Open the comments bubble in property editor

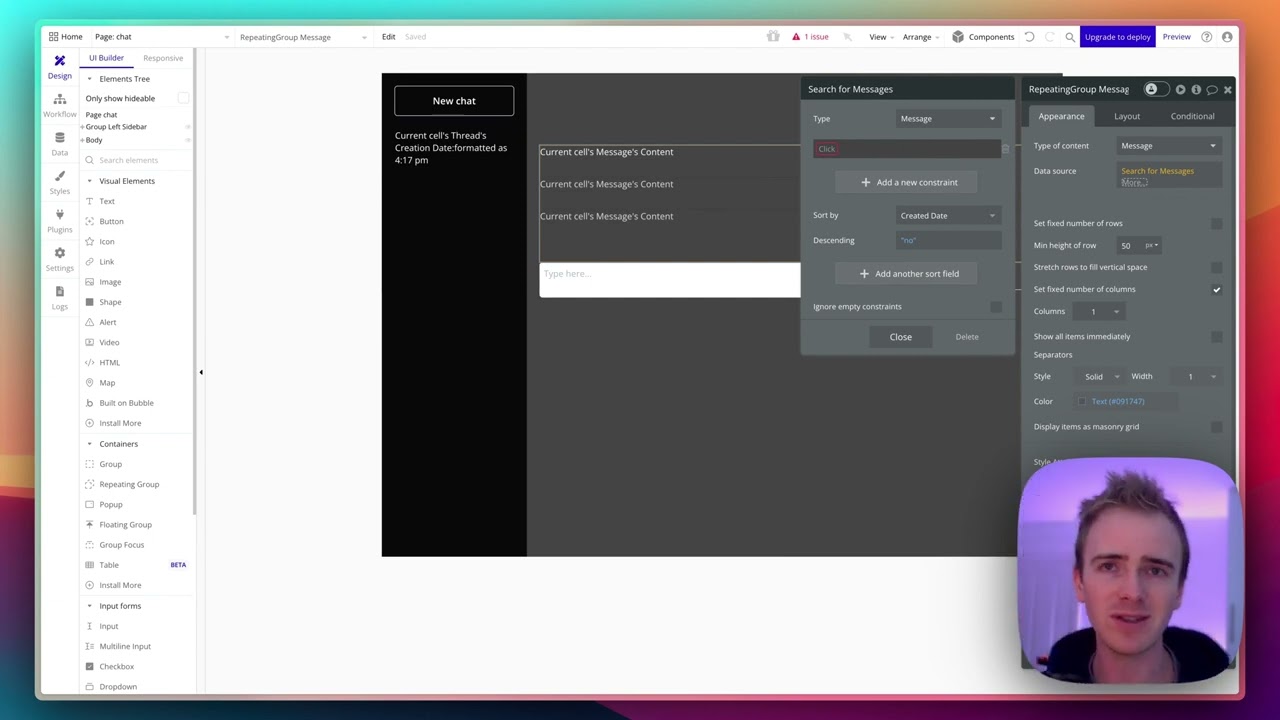point(1212,90)
